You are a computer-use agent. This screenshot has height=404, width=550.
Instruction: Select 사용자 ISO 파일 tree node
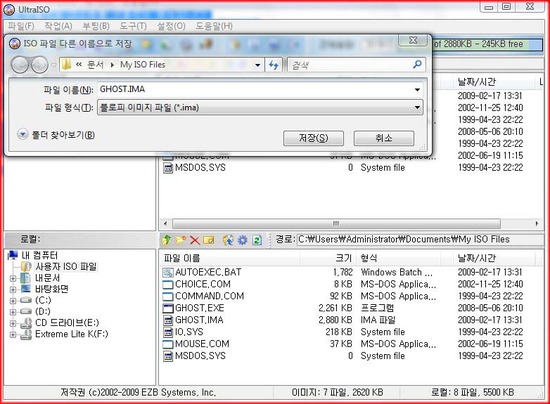point(66,267)
